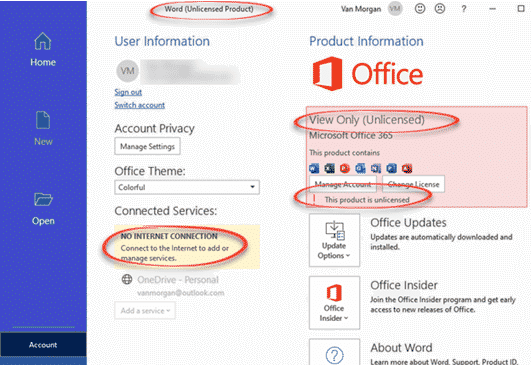
Task: Click the large user VM profile picture
Action: [128, 71]
